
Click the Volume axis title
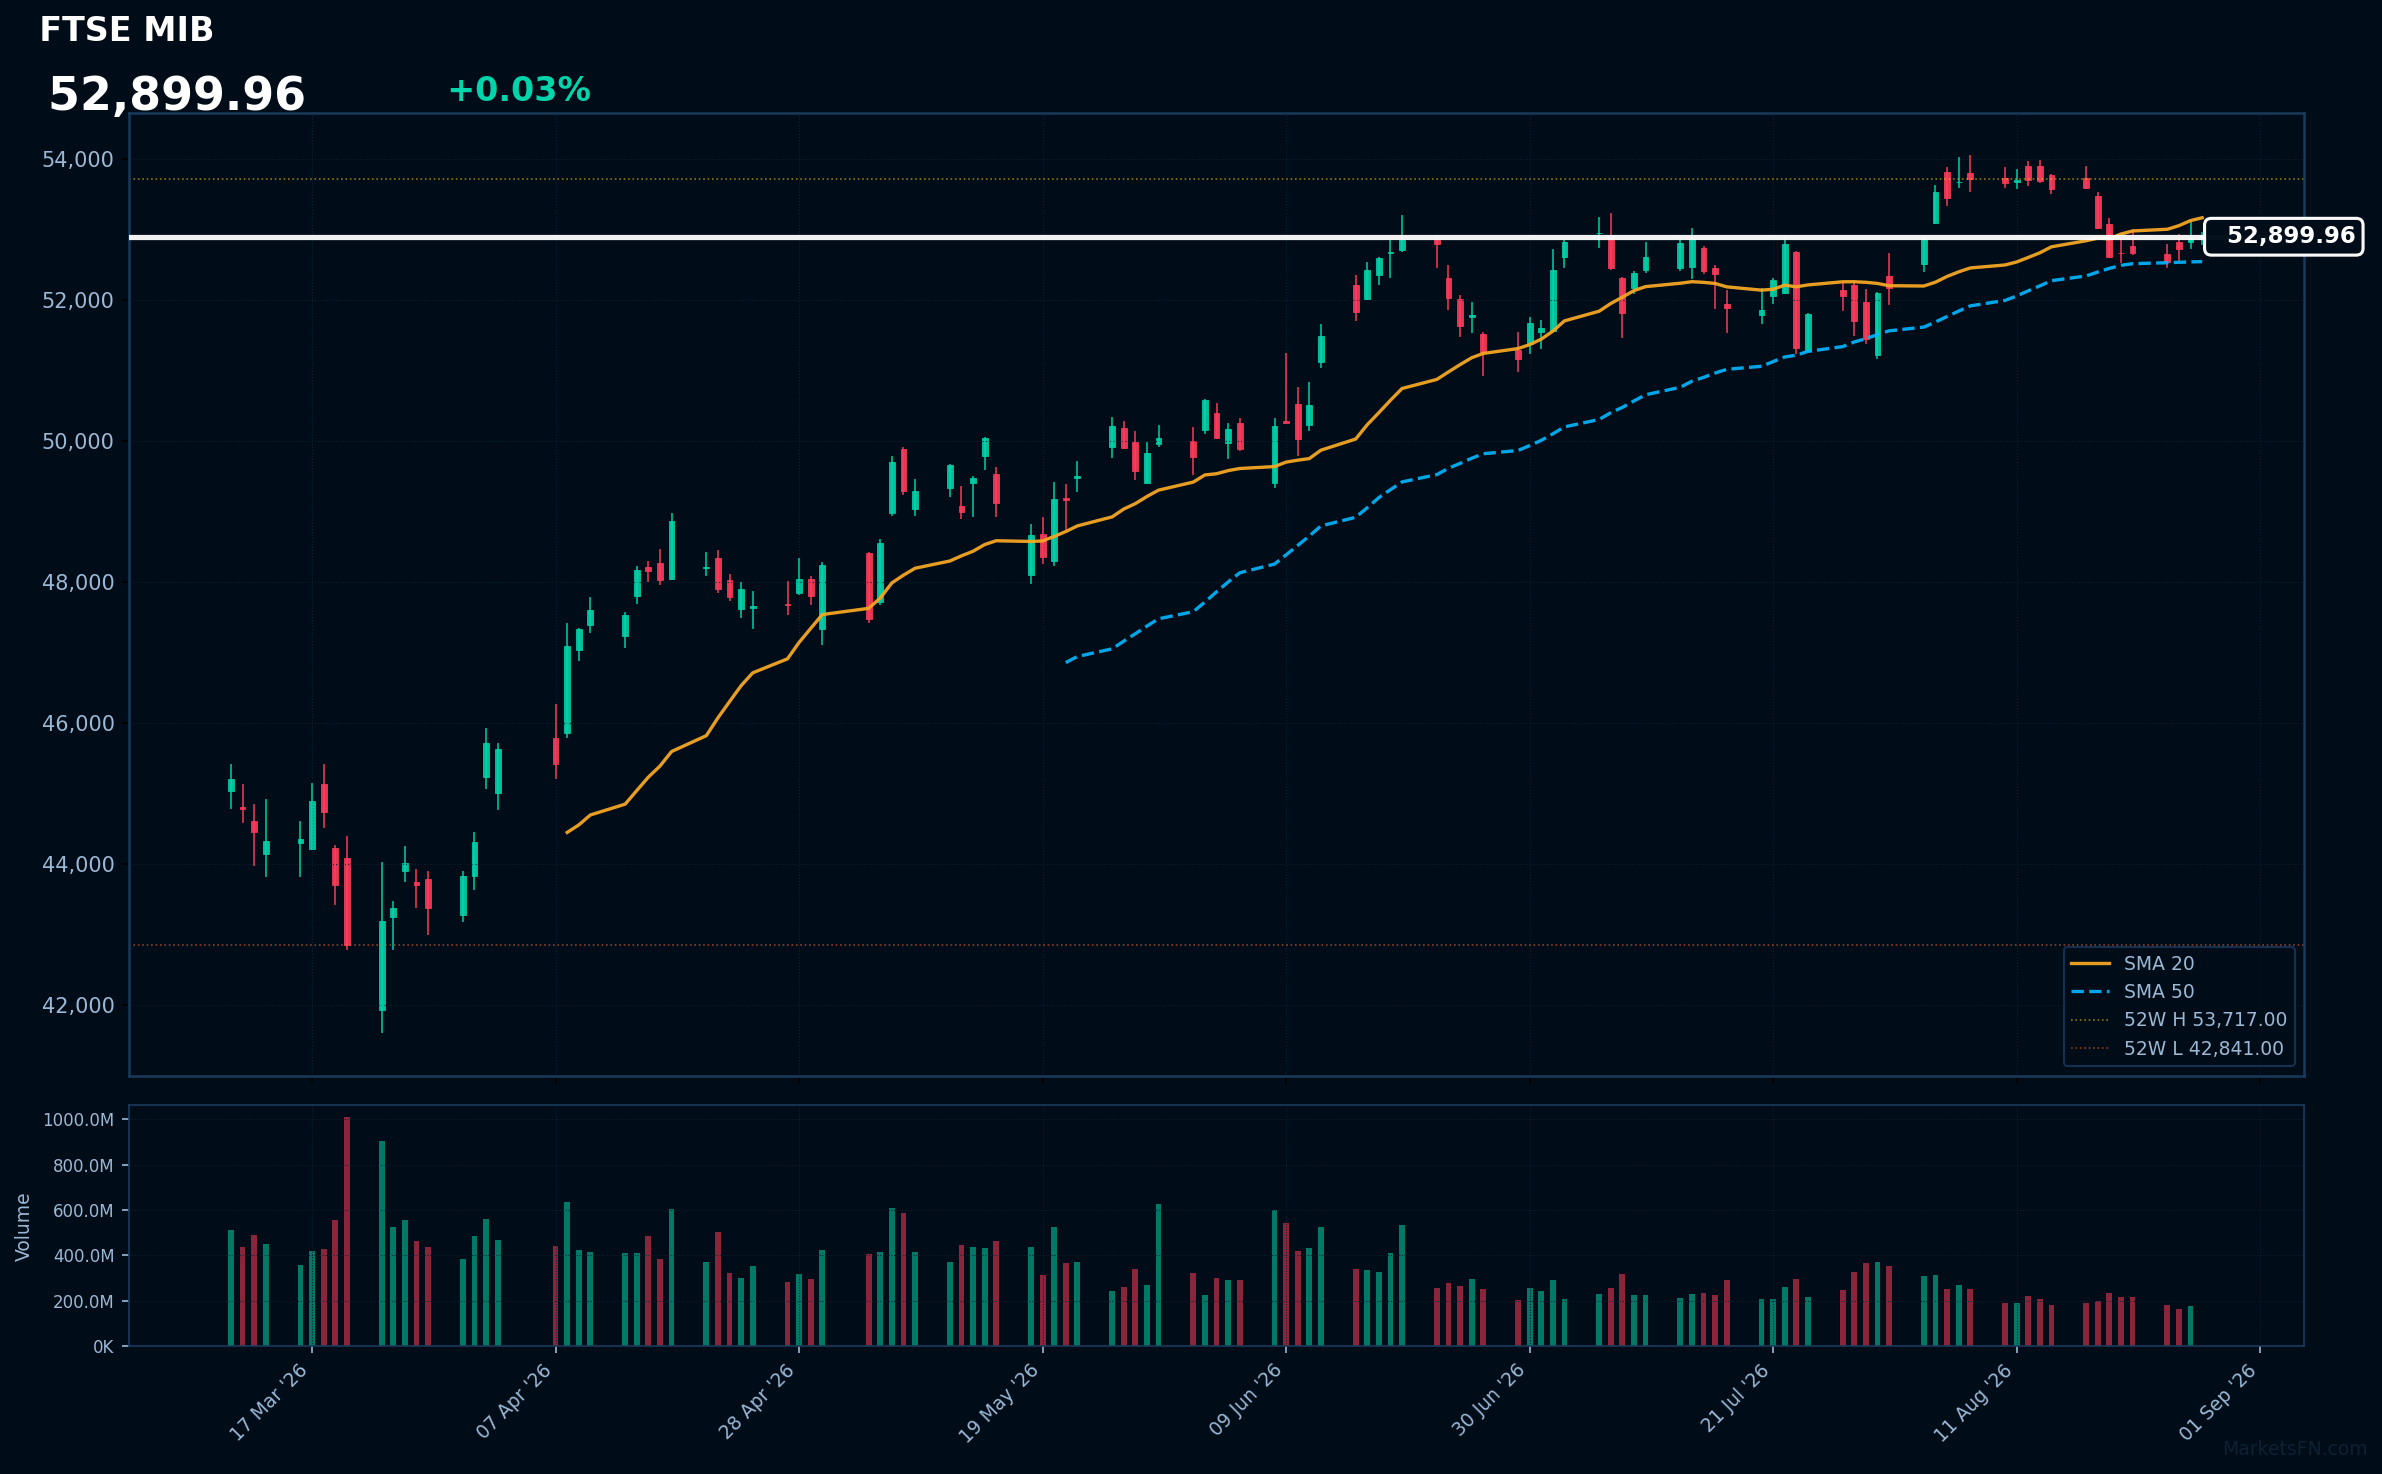(x=23, y=1227)
